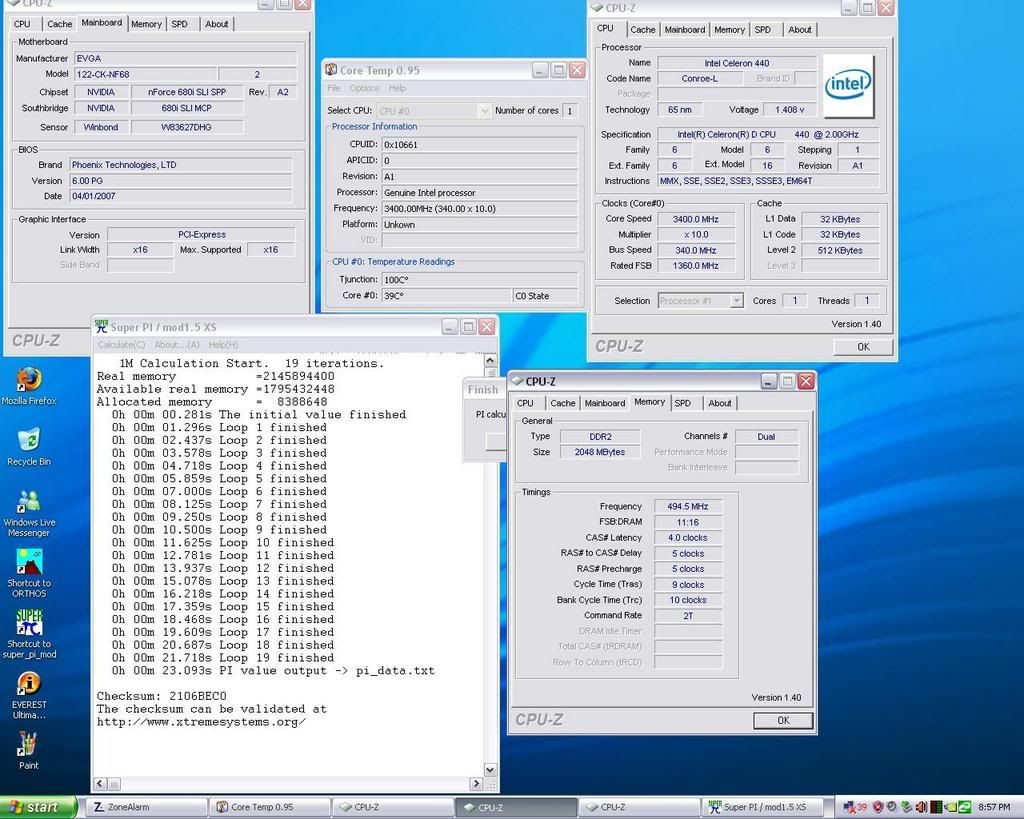The width and height of the screenshot is (1024, 819).
Task: Switch to Memory tab in Intel Celeron CPU-Z window
Action: [729, 30]
